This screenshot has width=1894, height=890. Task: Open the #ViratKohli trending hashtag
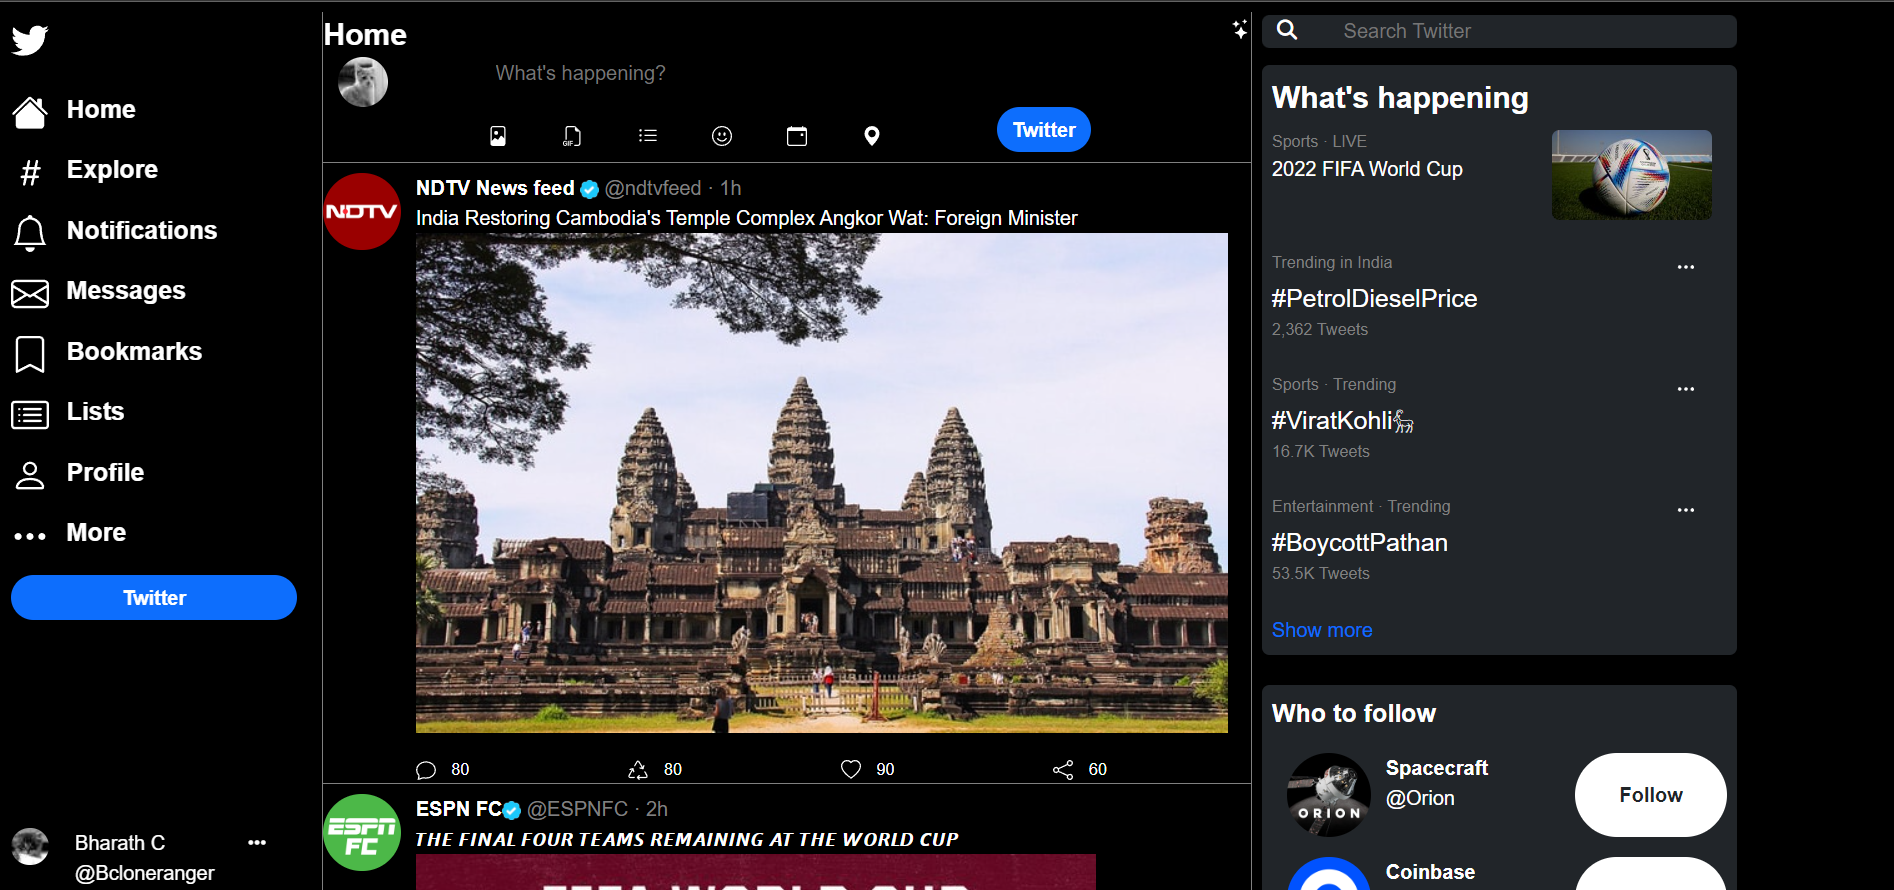pyautogui.click(x=1343, y=420)
